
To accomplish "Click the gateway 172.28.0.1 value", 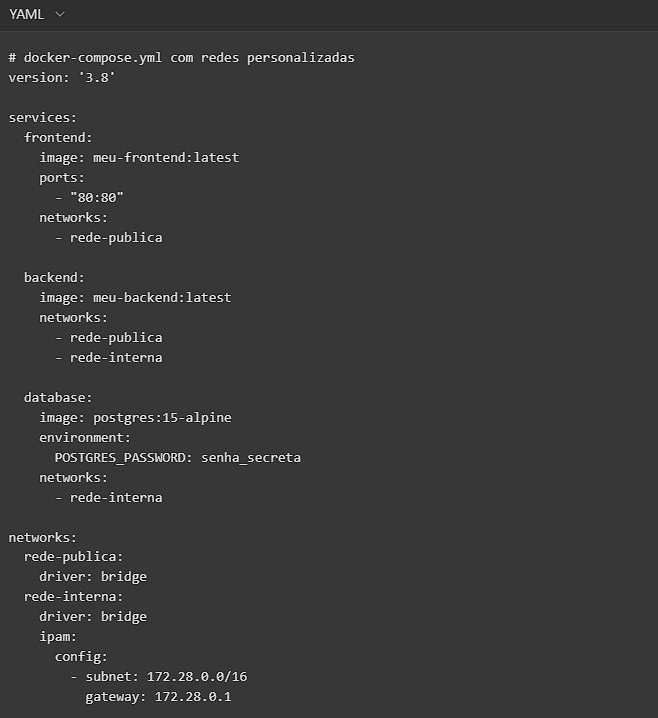I will pyautogui.click(x=193, y=697).
